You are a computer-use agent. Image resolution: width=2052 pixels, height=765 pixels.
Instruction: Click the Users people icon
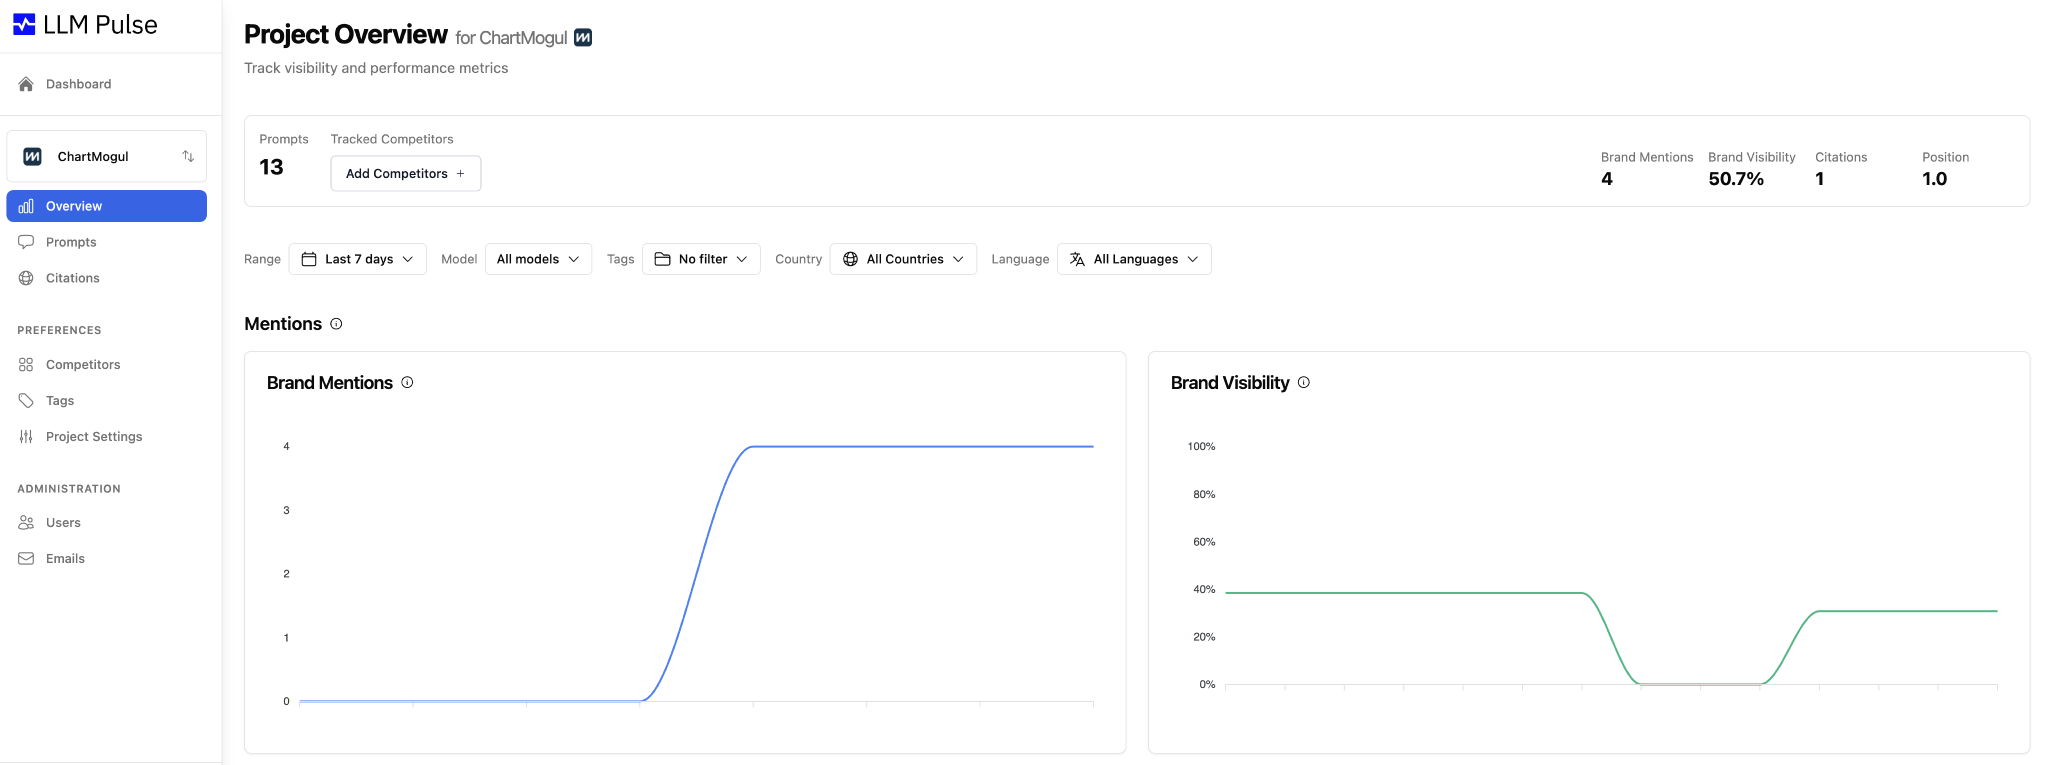[x=26, y=523]
